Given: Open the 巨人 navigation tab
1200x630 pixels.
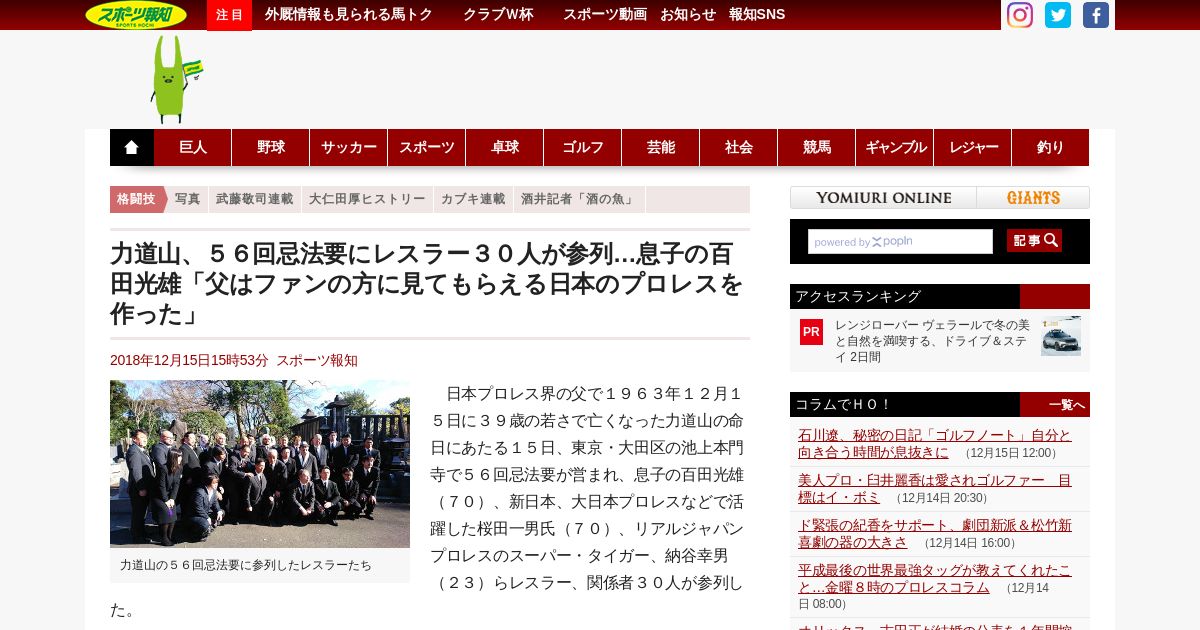Looking at the screenshot, I should click(193, 147).
